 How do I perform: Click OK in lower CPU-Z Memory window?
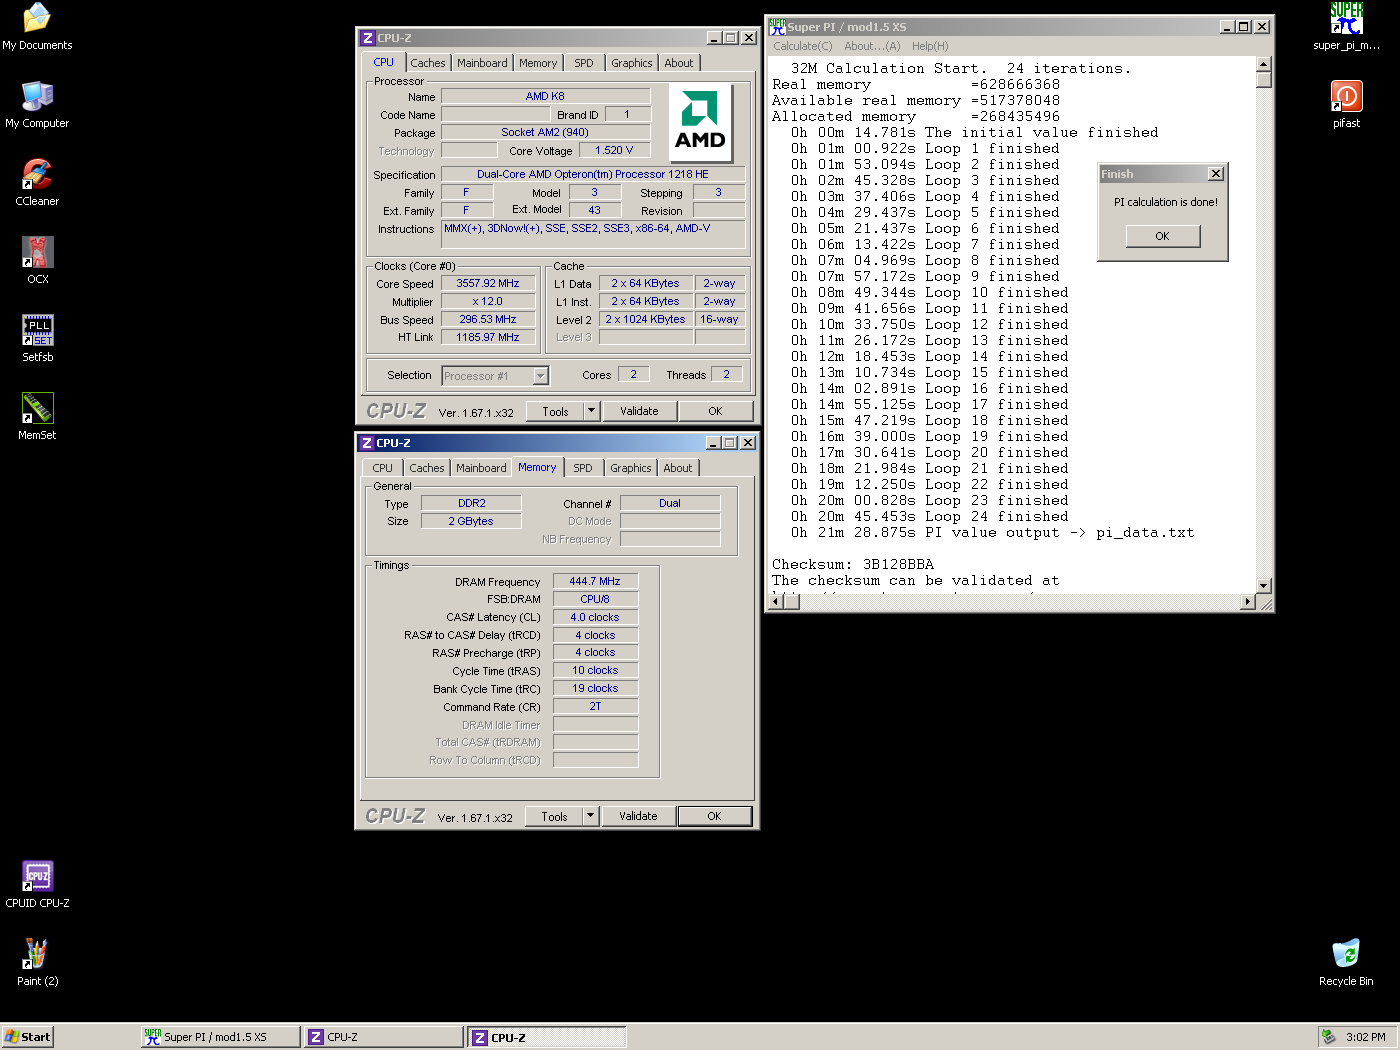pos(714,816)
